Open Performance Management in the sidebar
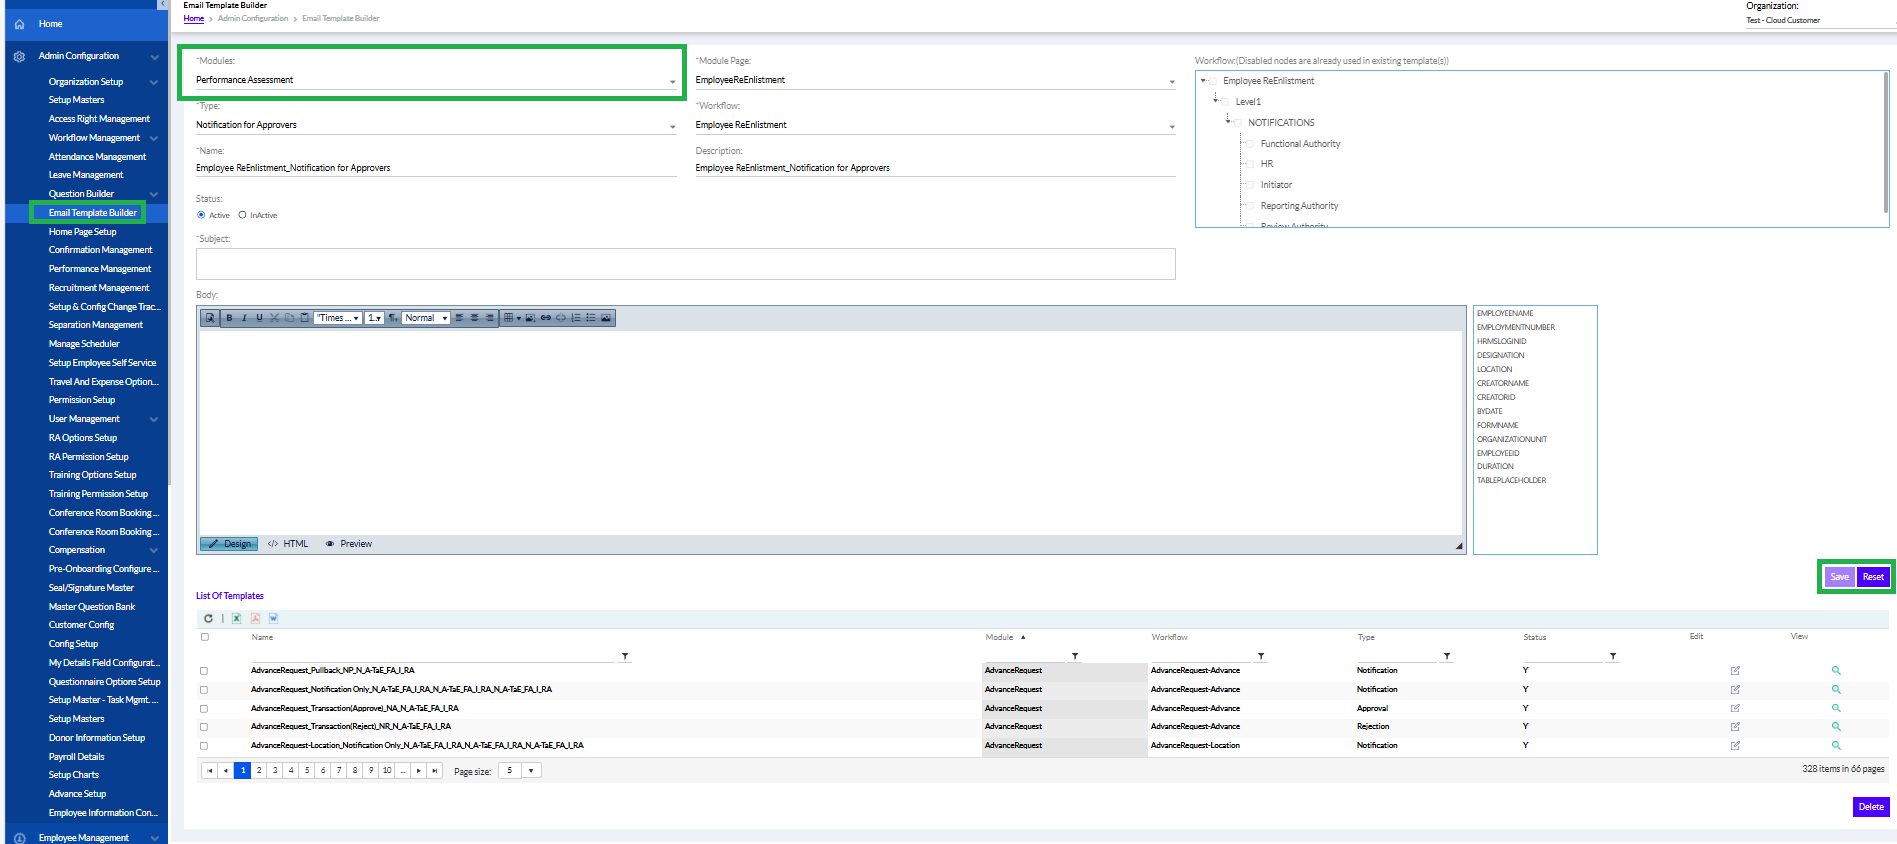Image resolution: width=1897 pixels, height=844 pixels. pos(100,269)
